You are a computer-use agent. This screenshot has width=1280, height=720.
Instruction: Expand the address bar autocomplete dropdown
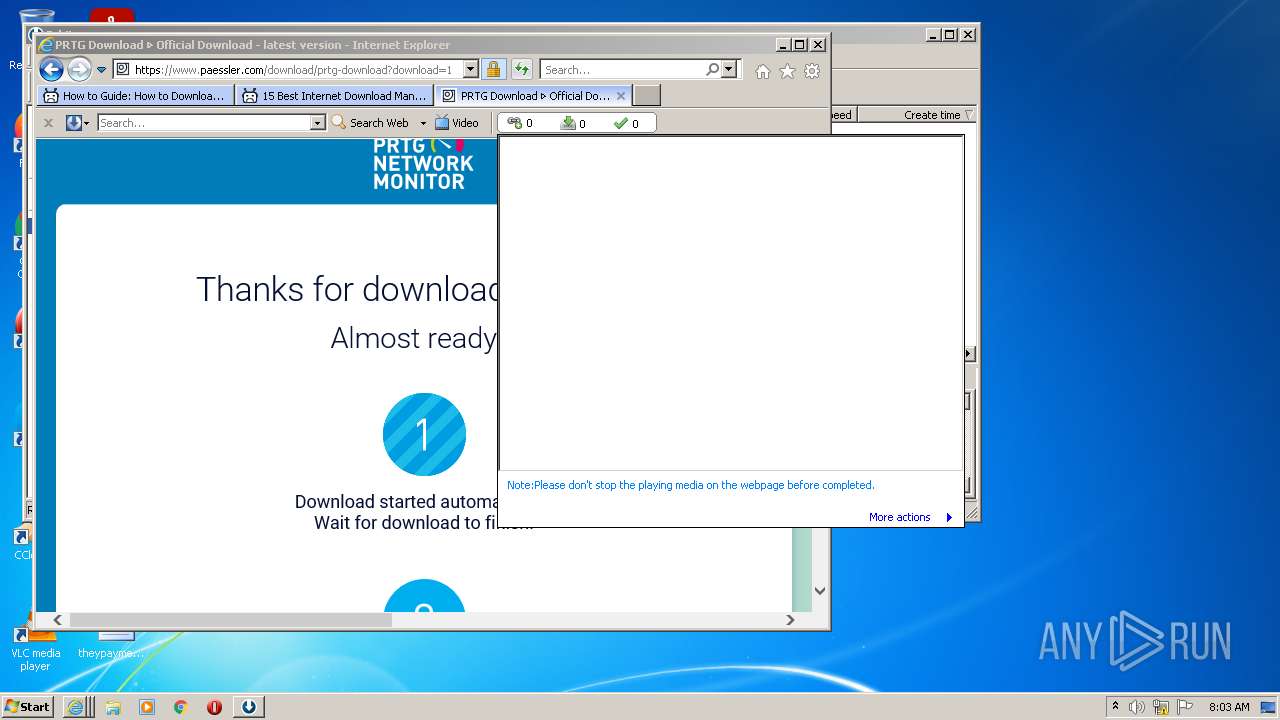click(x=470, y=70)
